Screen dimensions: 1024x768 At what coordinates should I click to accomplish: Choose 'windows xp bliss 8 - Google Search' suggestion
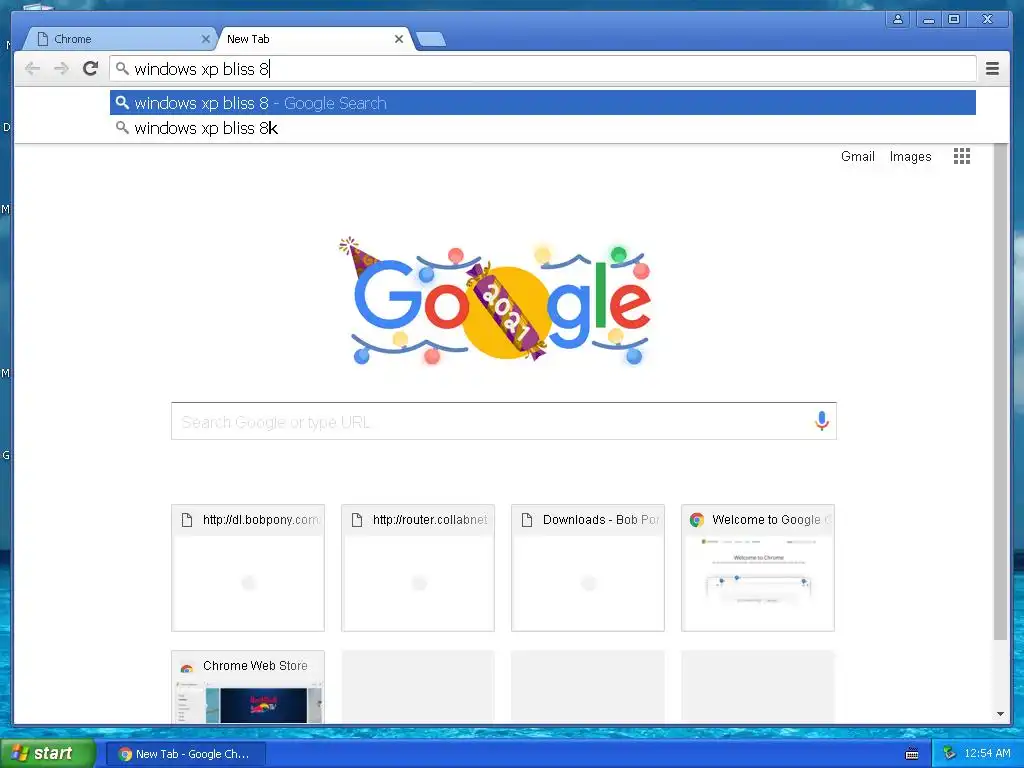pos(543,103)
